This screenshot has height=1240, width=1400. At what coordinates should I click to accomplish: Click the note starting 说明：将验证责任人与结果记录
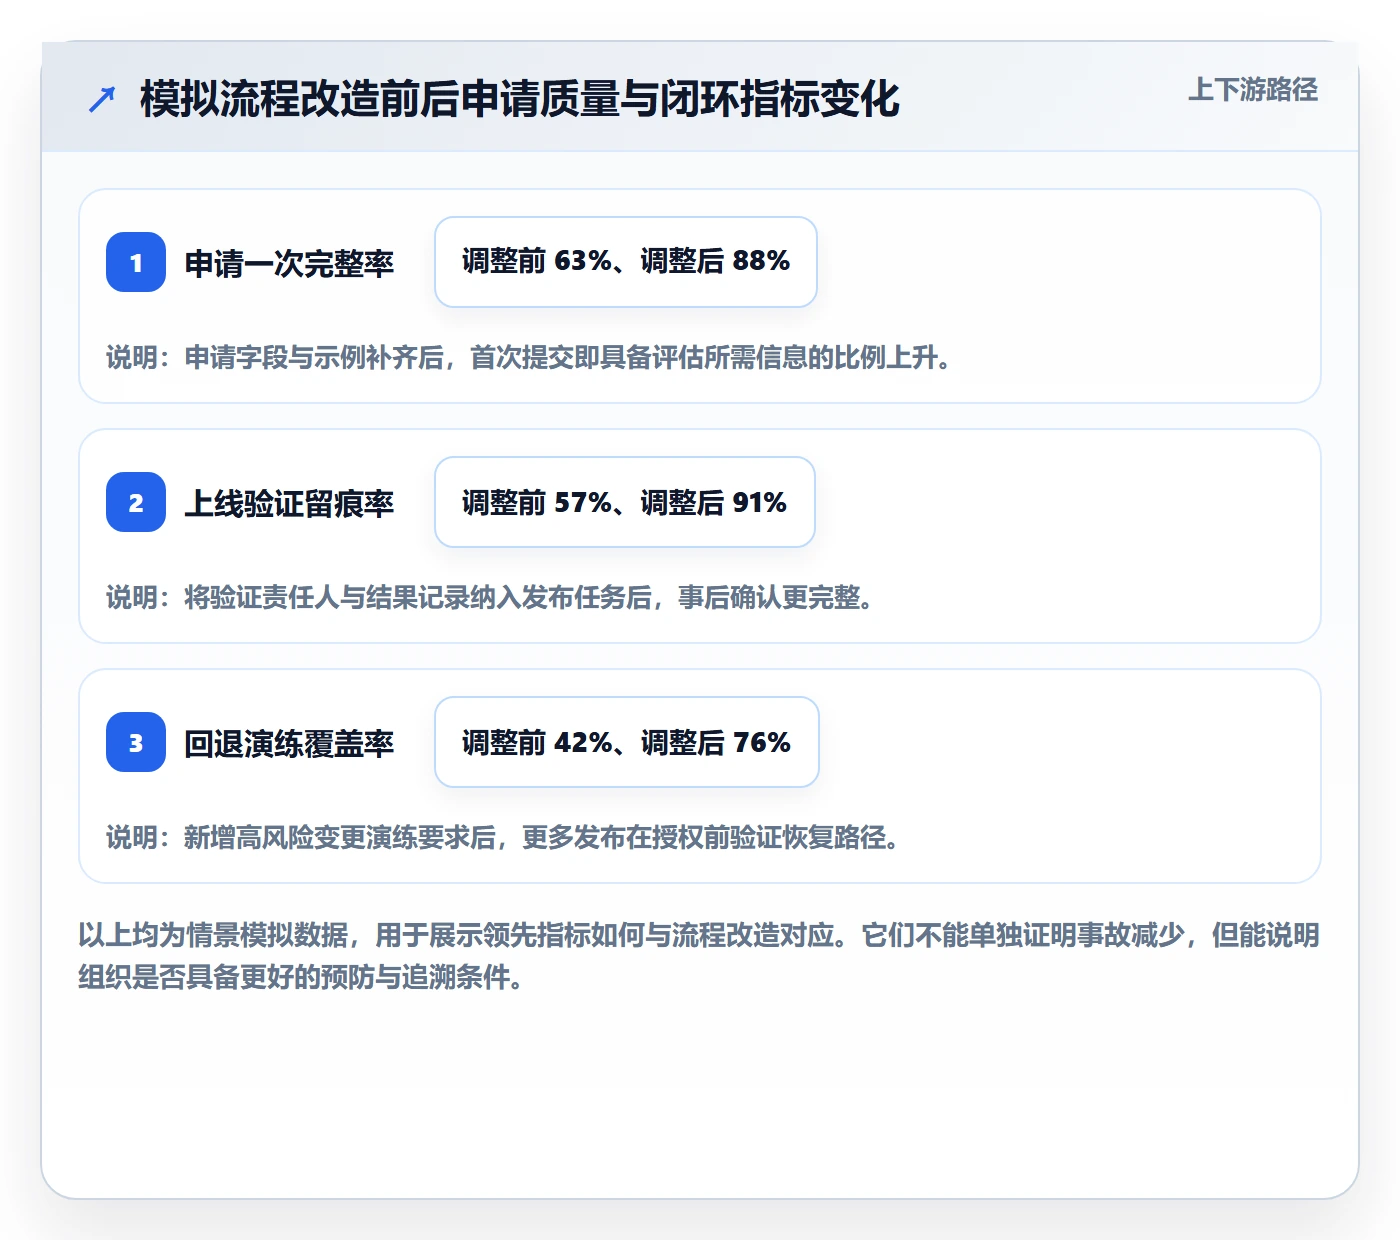point(490,597)
